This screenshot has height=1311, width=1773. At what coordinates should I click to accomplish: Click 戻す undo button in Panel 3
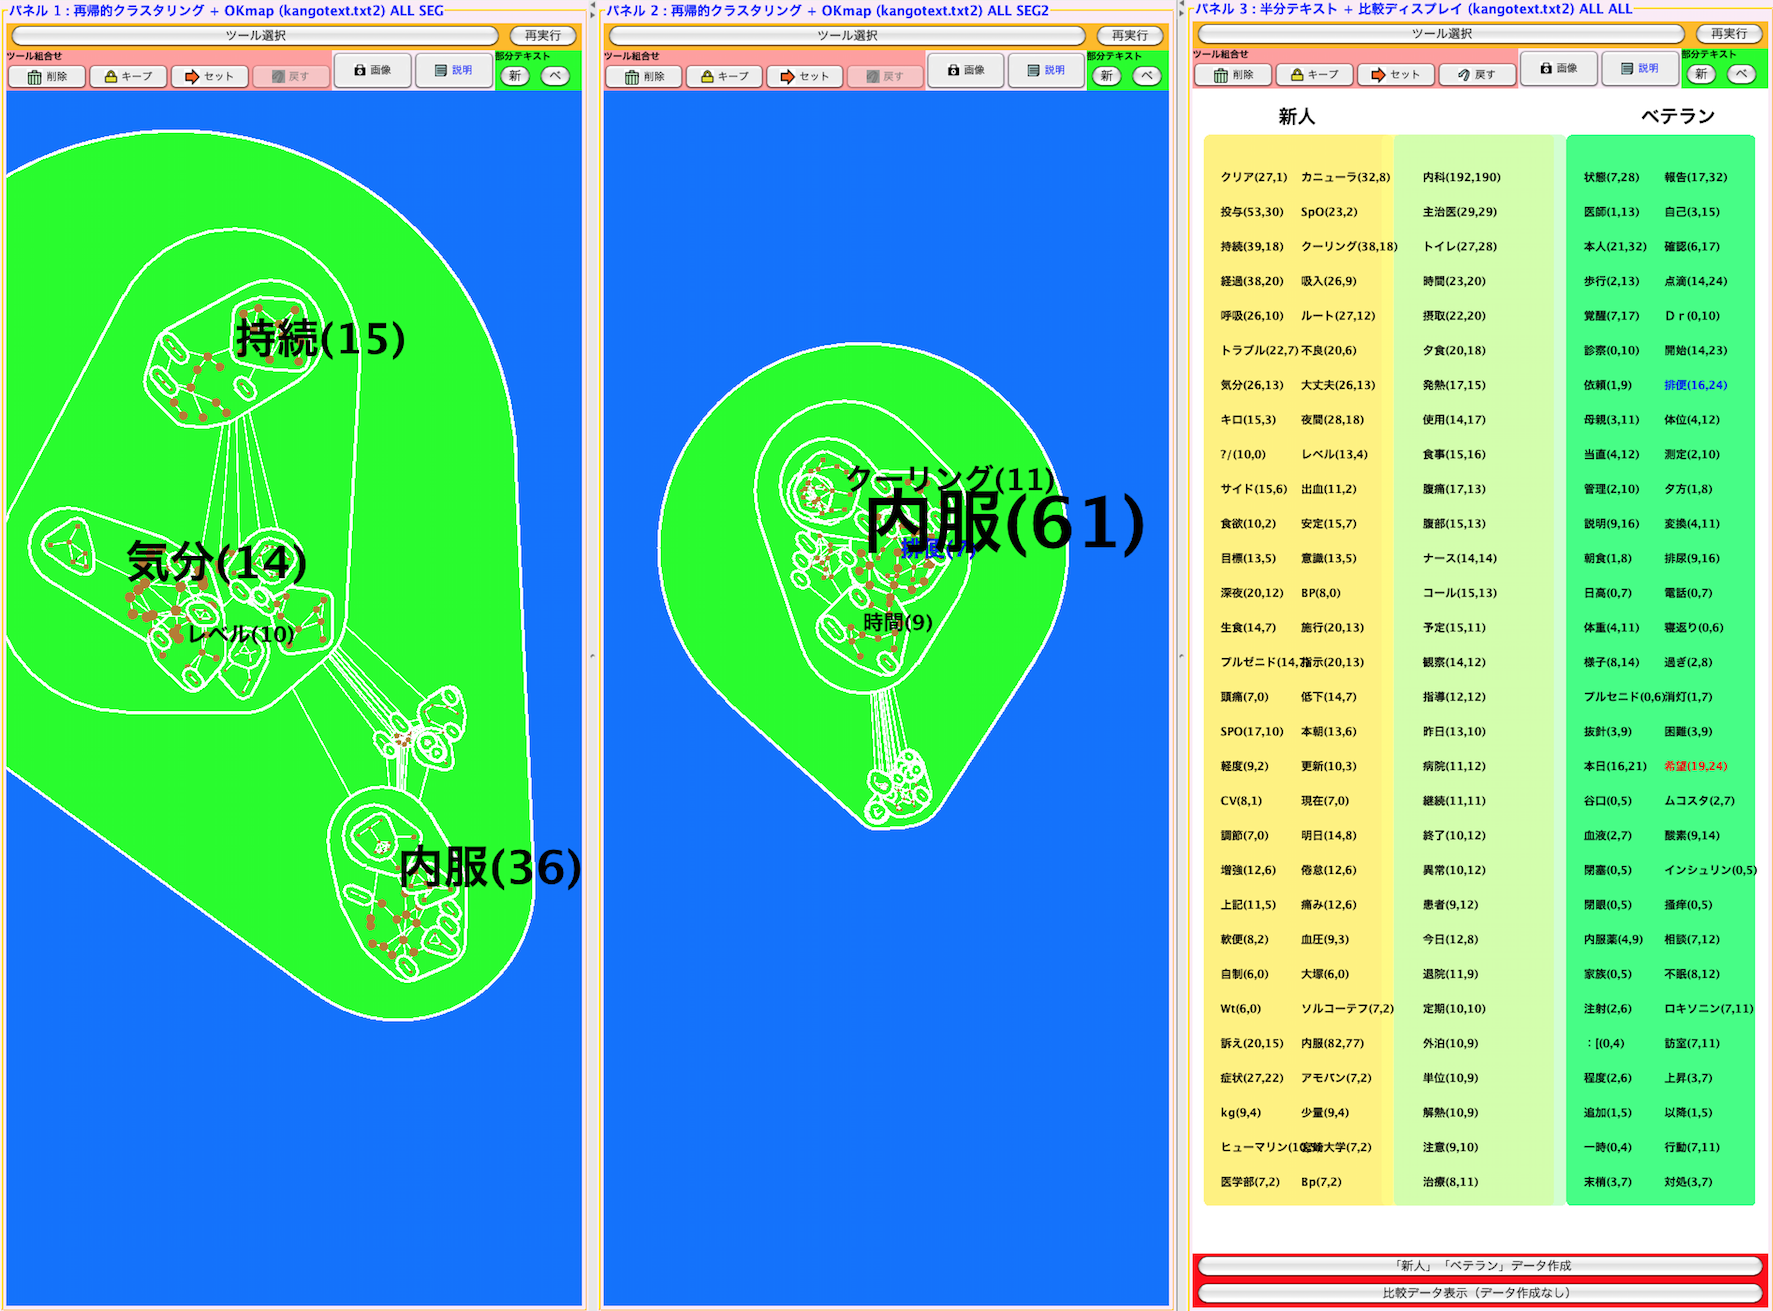tap(1476, 75)
